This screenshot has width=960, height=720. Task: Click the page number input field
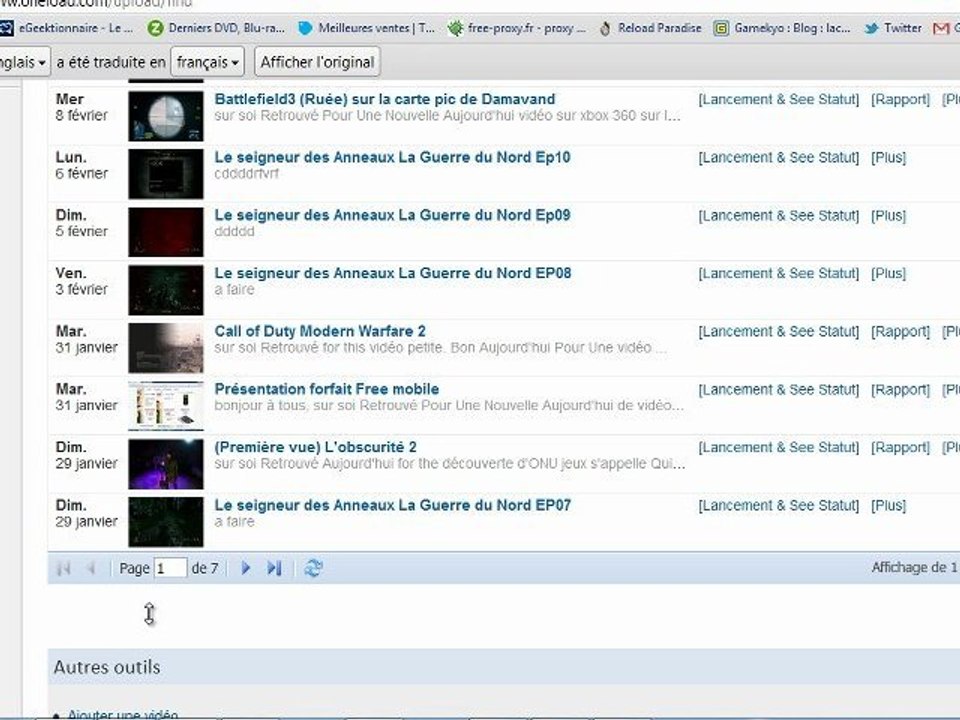click(x=170, y=568)
